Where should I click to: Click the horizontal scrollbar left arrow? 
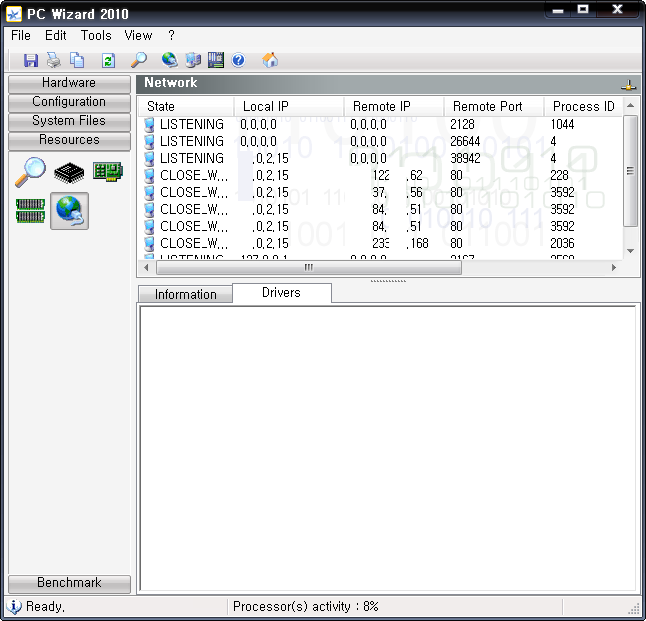146,267
